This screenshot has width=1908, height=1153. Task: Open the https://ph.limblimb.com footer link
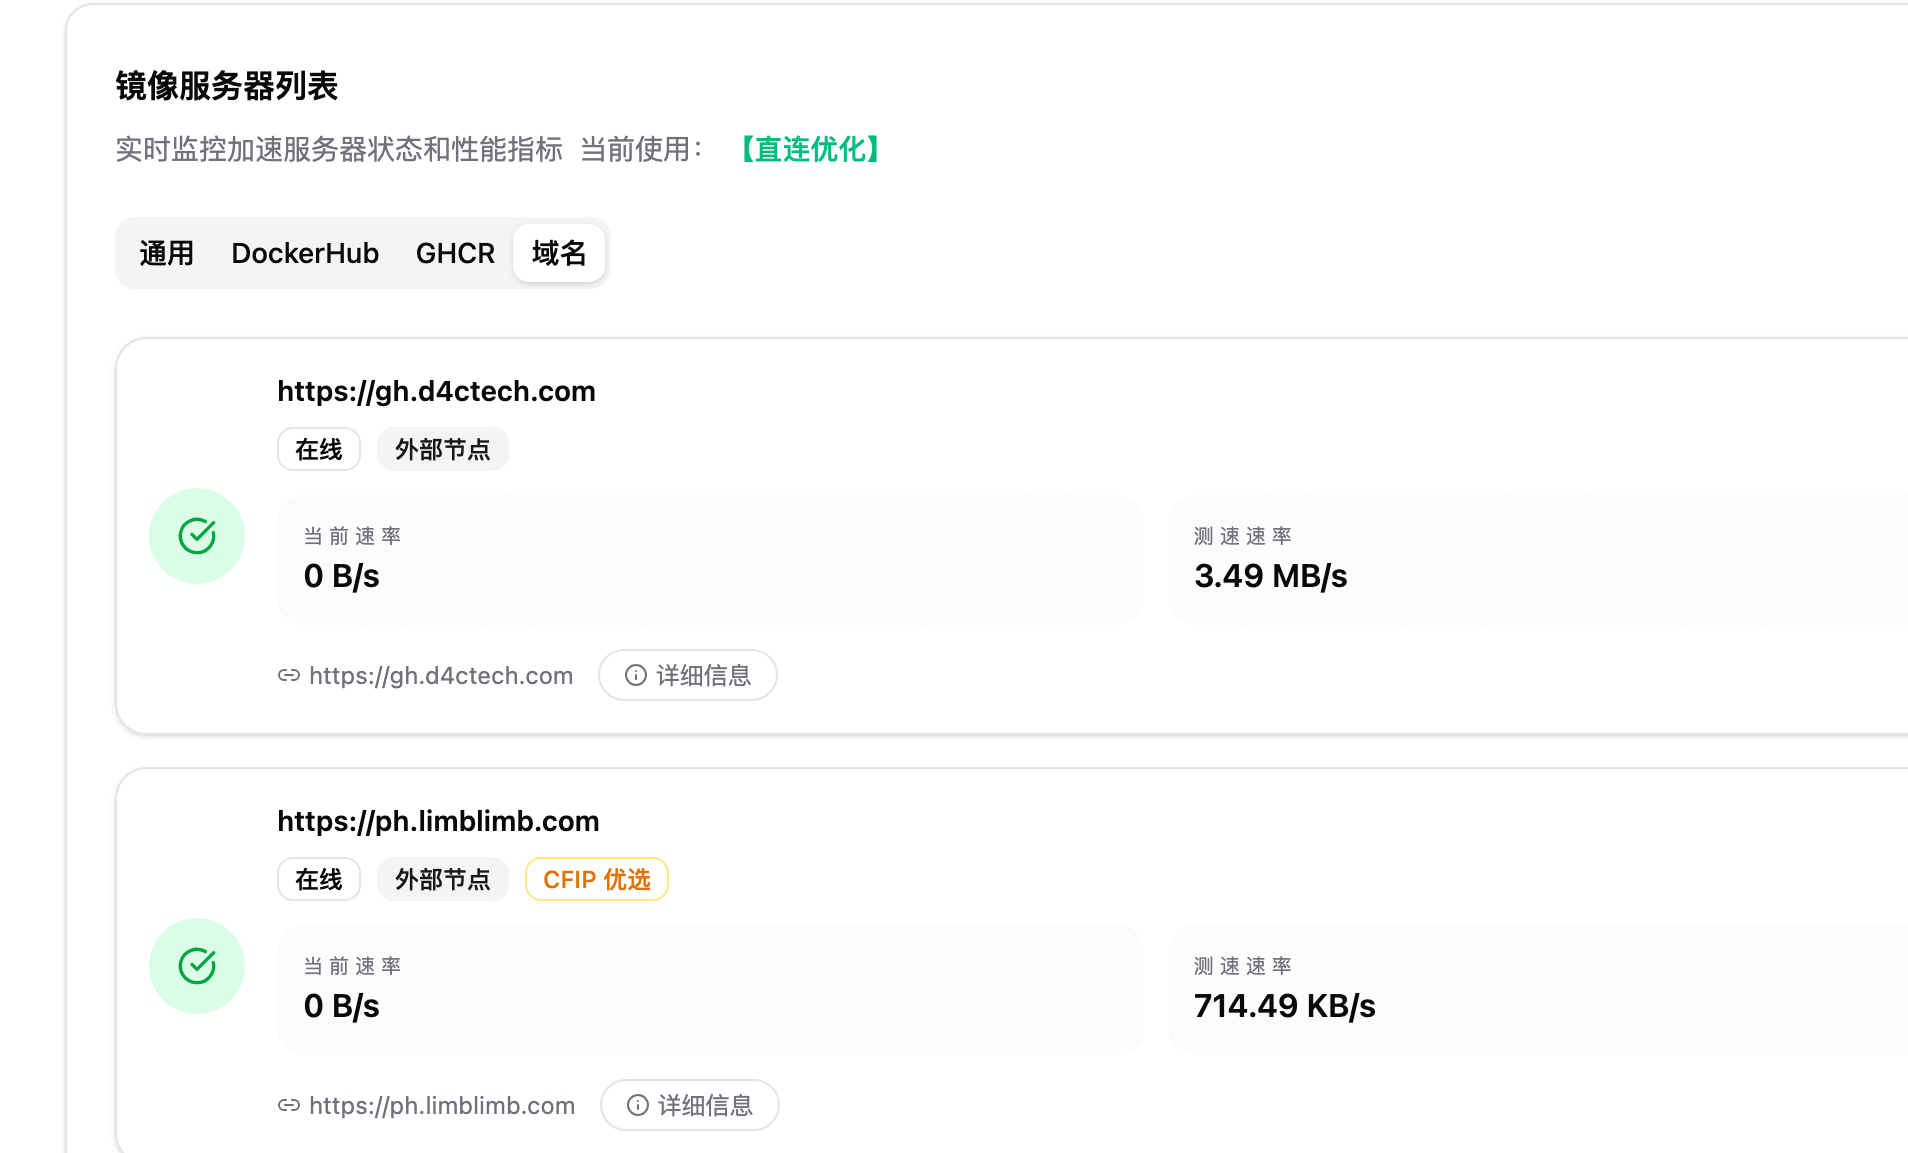442,1106
